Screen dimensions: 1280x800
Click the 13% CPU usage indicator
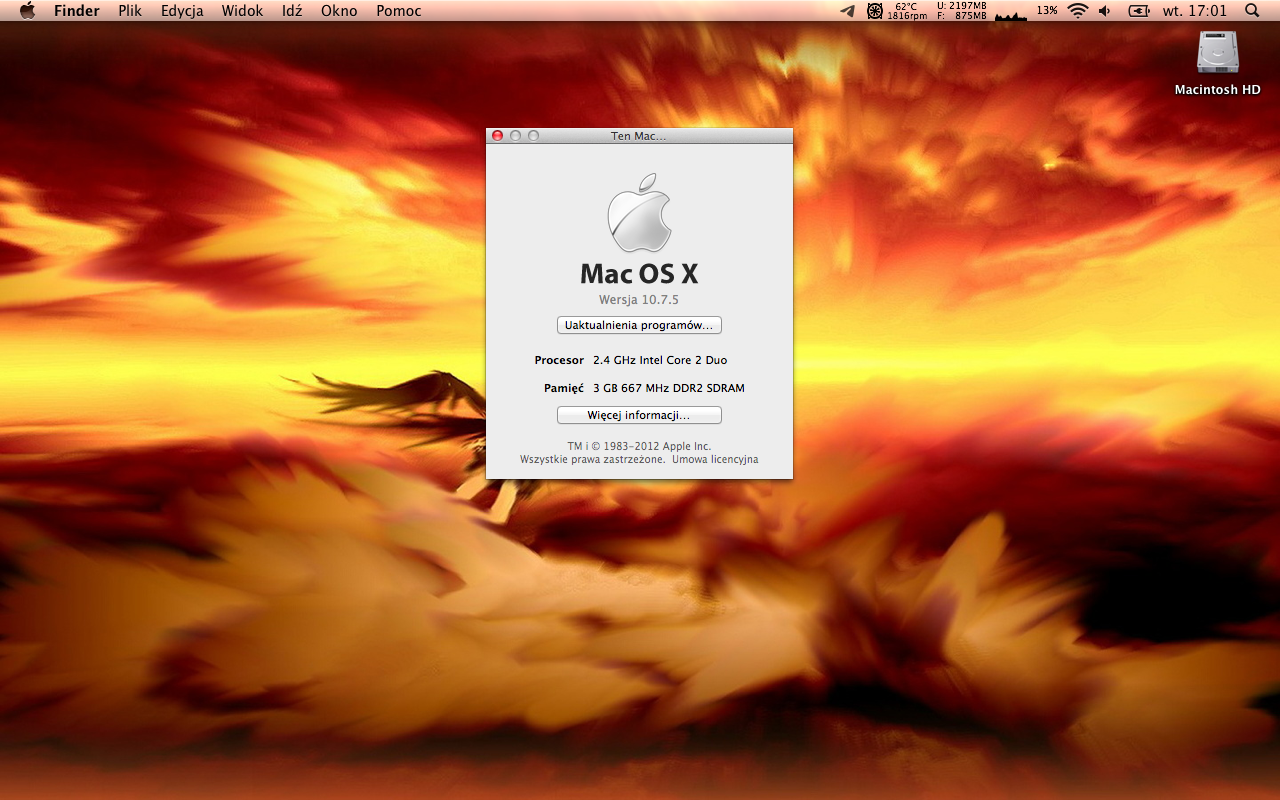click(x=1047, y=11)
